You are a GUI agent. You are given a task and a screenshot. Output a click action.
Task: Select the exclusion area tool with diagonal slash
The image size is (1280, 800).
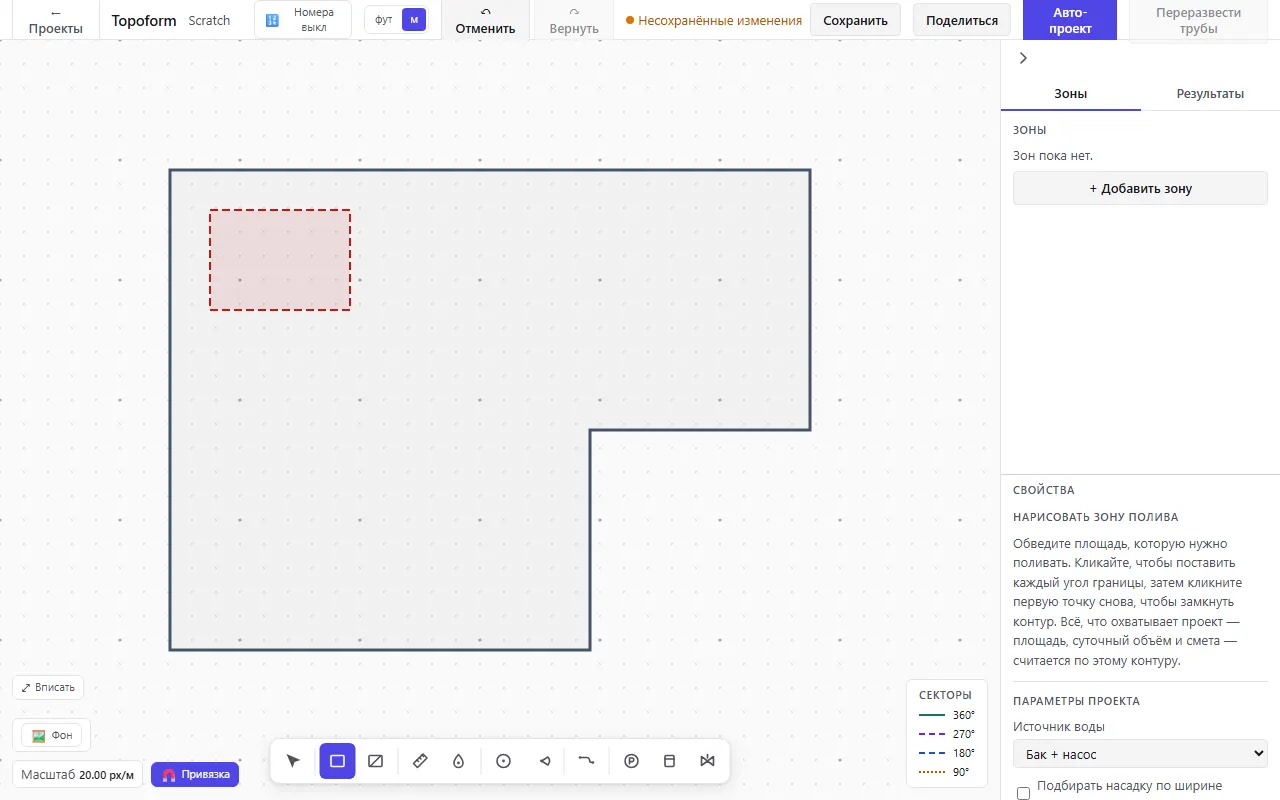(x=376, y=761)
